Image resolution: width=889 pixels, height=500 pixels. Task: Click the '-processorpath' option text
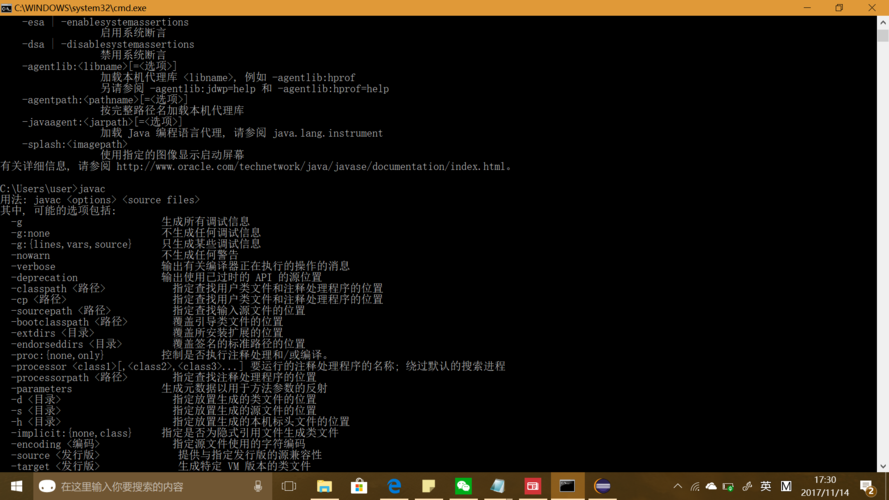point(50,378)
